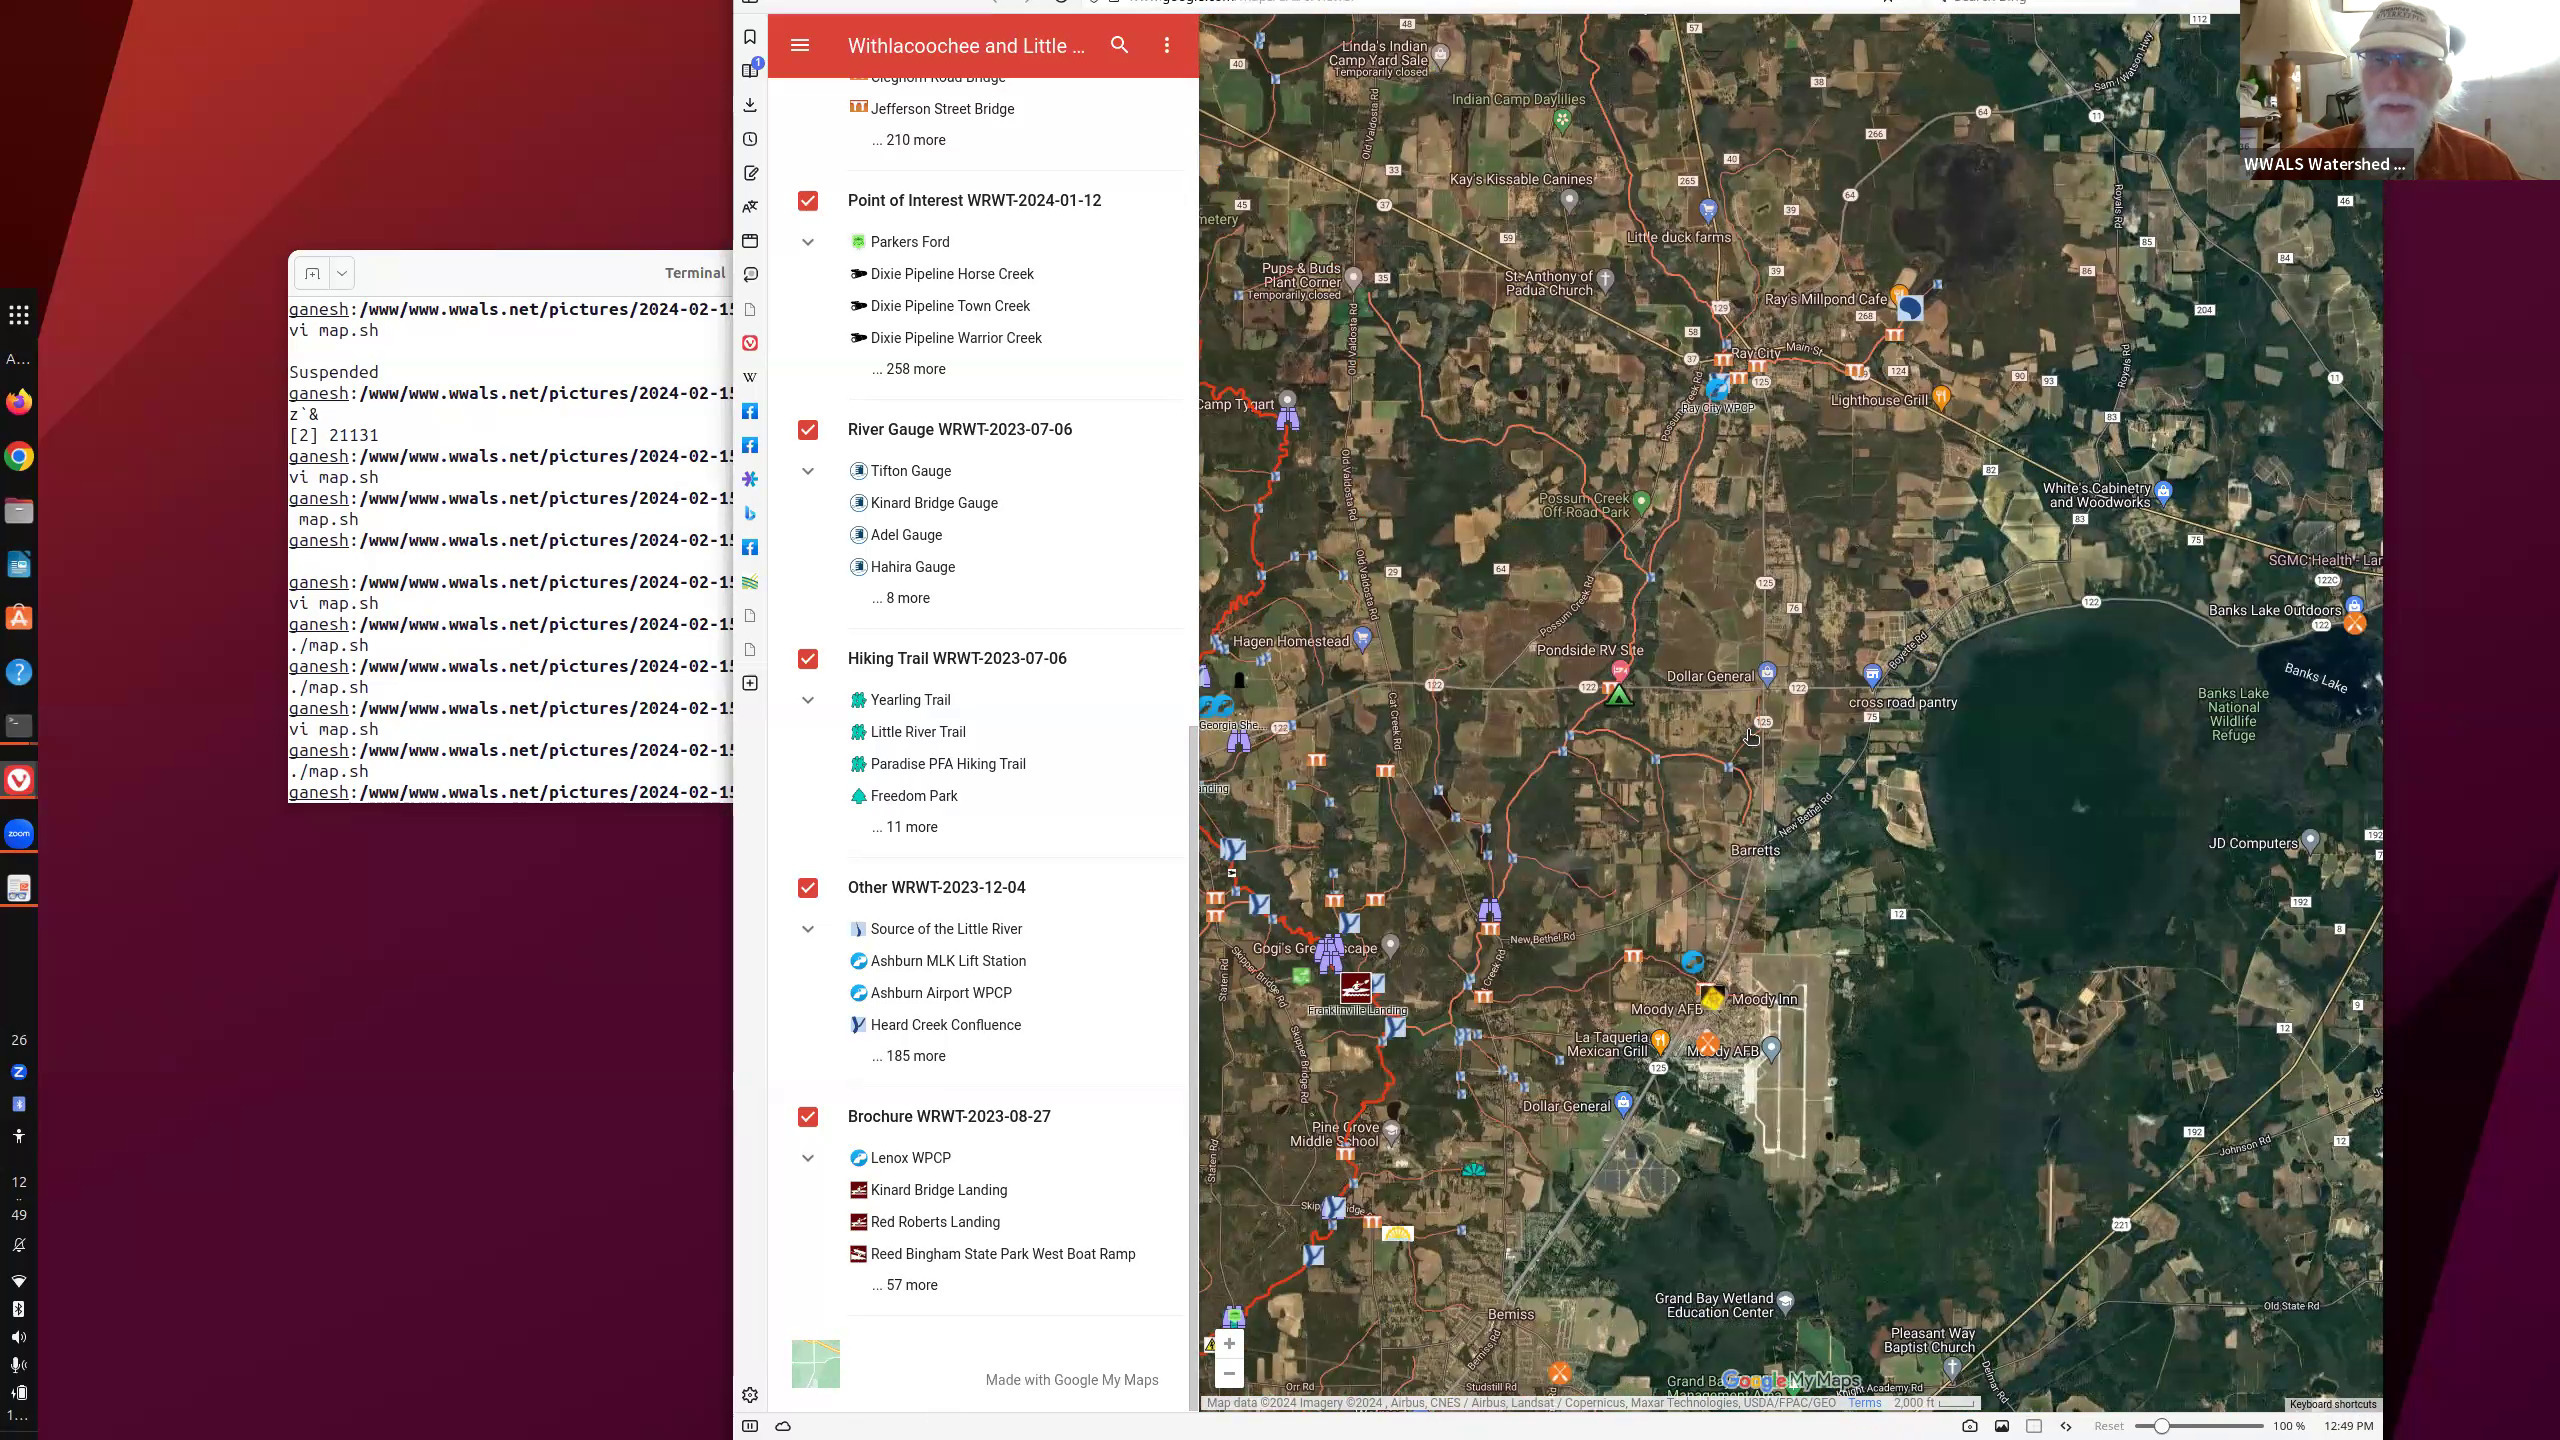Open Vivaldi downloads panel
2560x1440 pixels.
pyautogui.click(x=750, y=105)
